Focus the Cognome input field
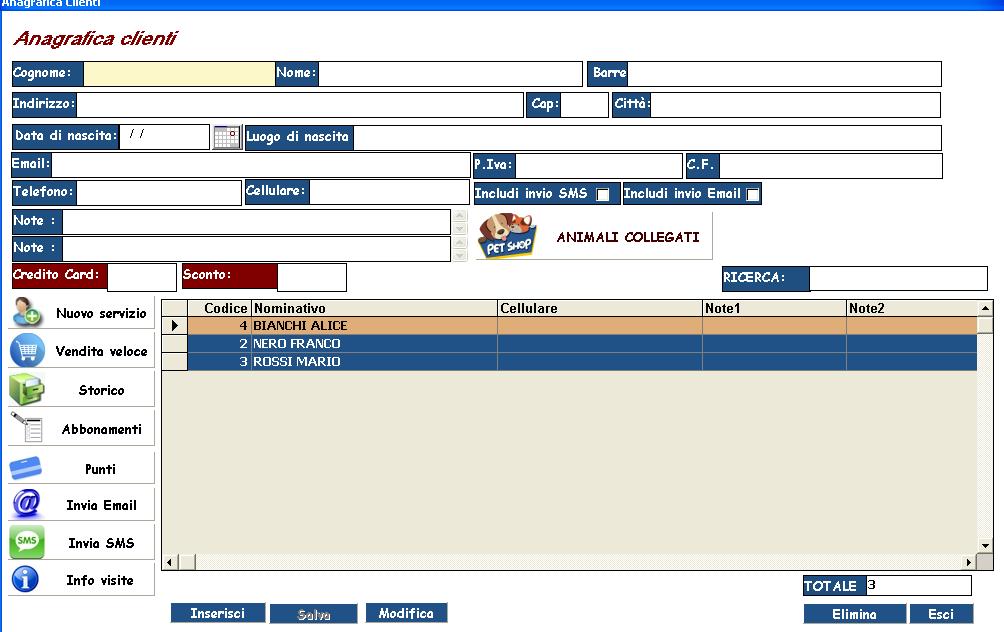 [x=179, y=74]
